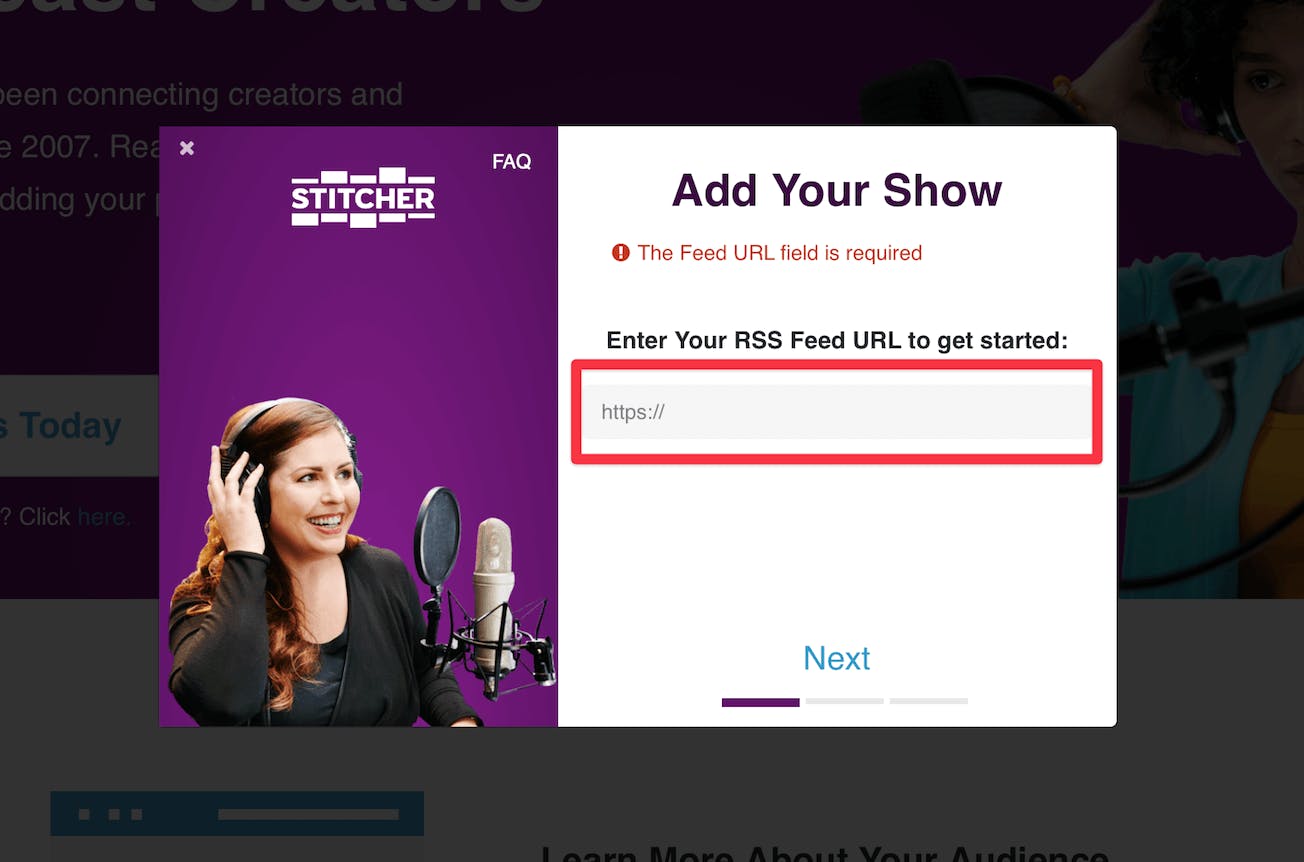
Task: Click the 'Add Your Show' heading
Action: 836,190
